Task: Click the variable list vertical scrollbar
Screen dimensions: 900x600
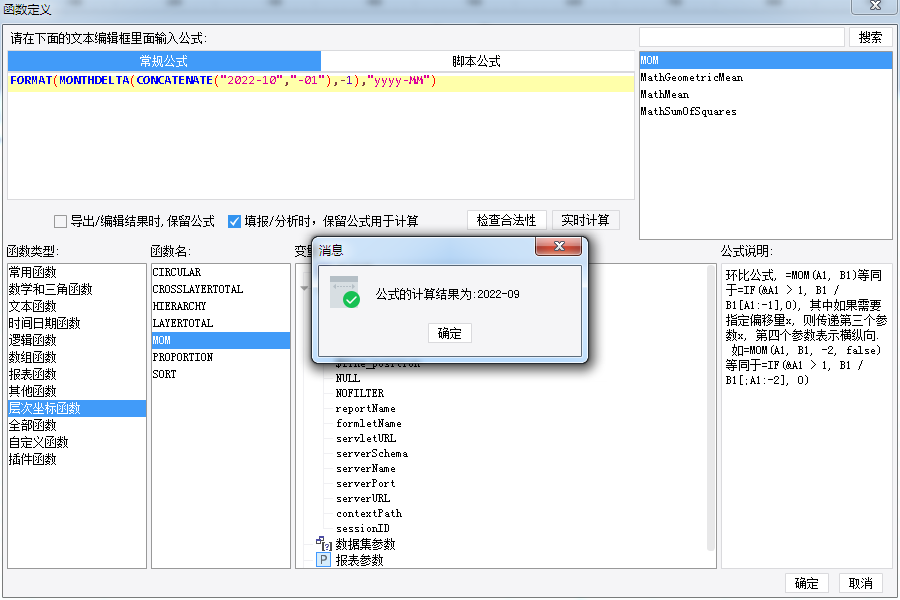Action: 711,408
